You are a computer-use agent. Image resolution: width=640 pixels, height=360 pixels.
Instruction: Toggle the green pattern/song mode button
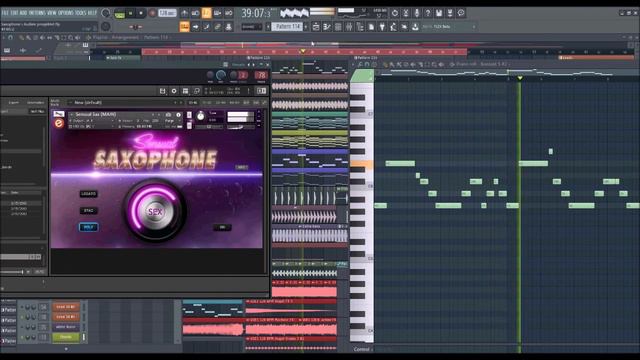tap(120, 14)
